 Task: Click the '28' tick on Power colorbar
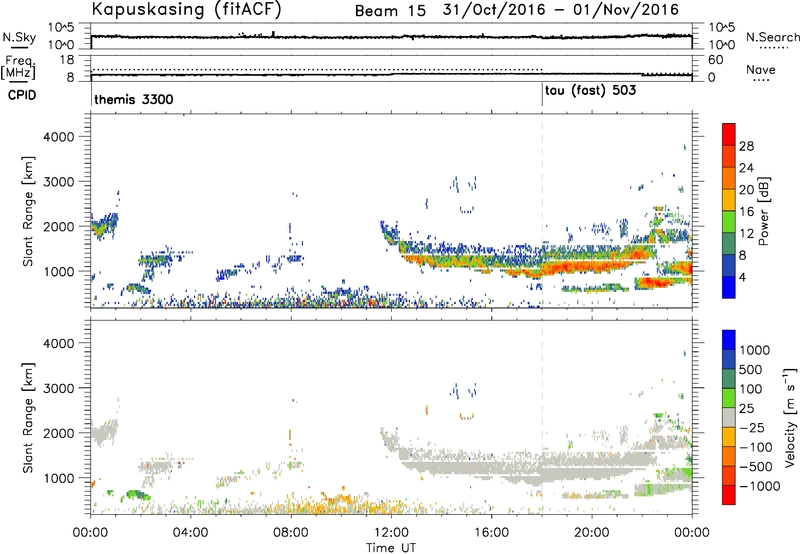coord(746,146)
